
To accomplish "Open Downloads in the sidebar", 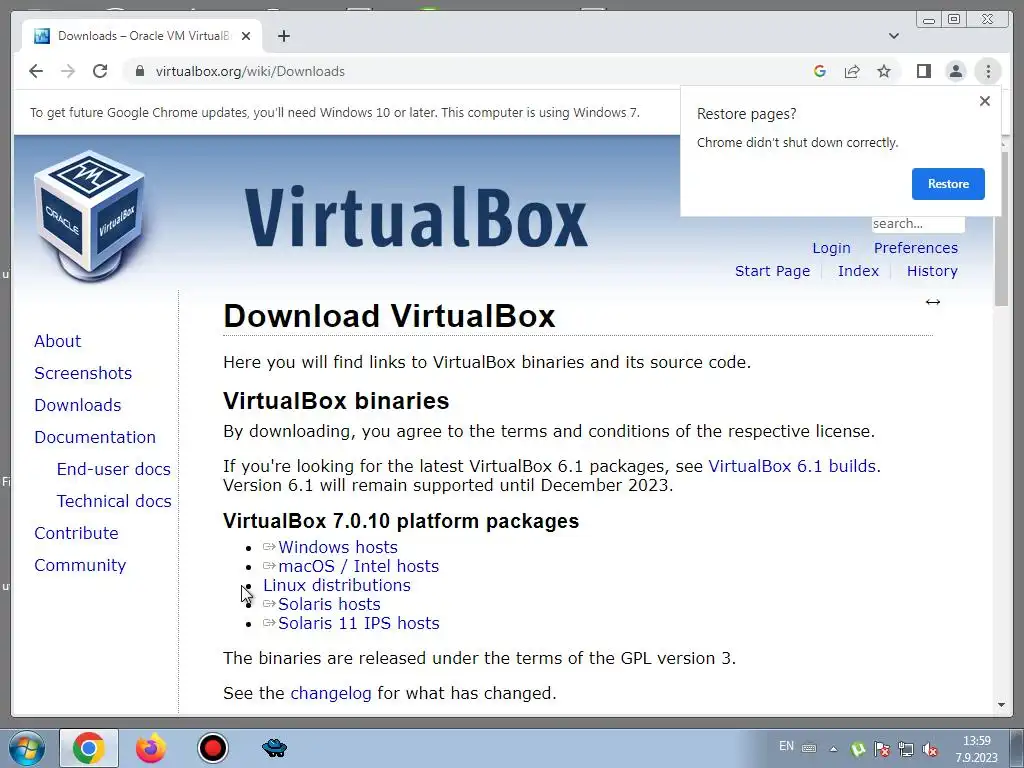I will [78, 405].
